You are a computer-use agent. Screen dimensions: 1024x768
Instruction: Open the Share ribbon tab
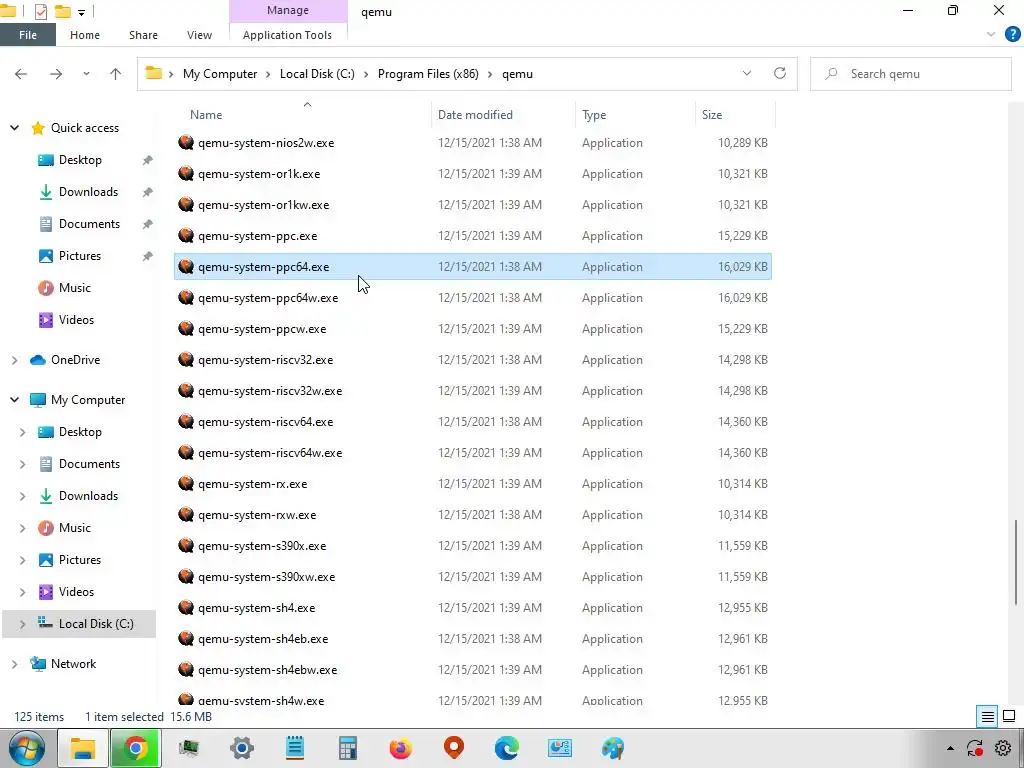click(x=143, y=35)
